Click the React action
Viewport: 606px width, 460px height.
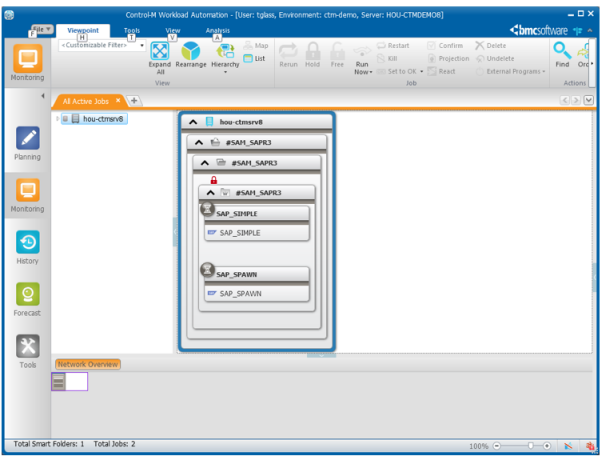point(441,72)
